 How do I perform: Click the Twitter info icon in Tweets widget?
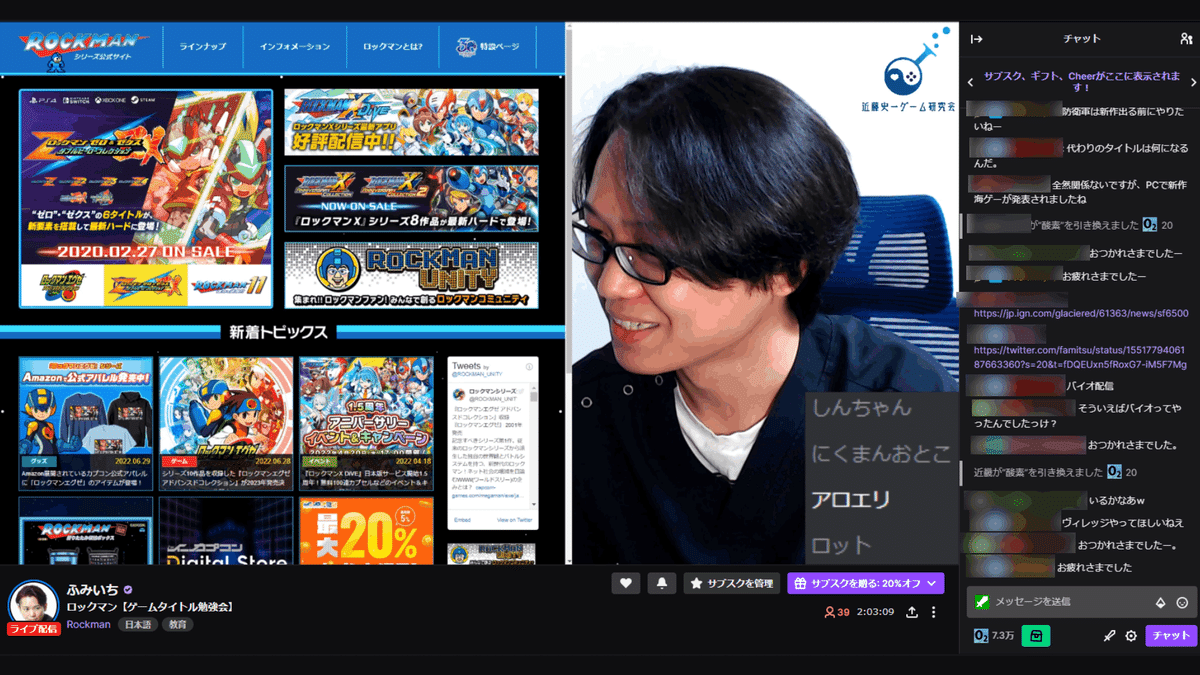pyautogui.click(x=529, y=367)
